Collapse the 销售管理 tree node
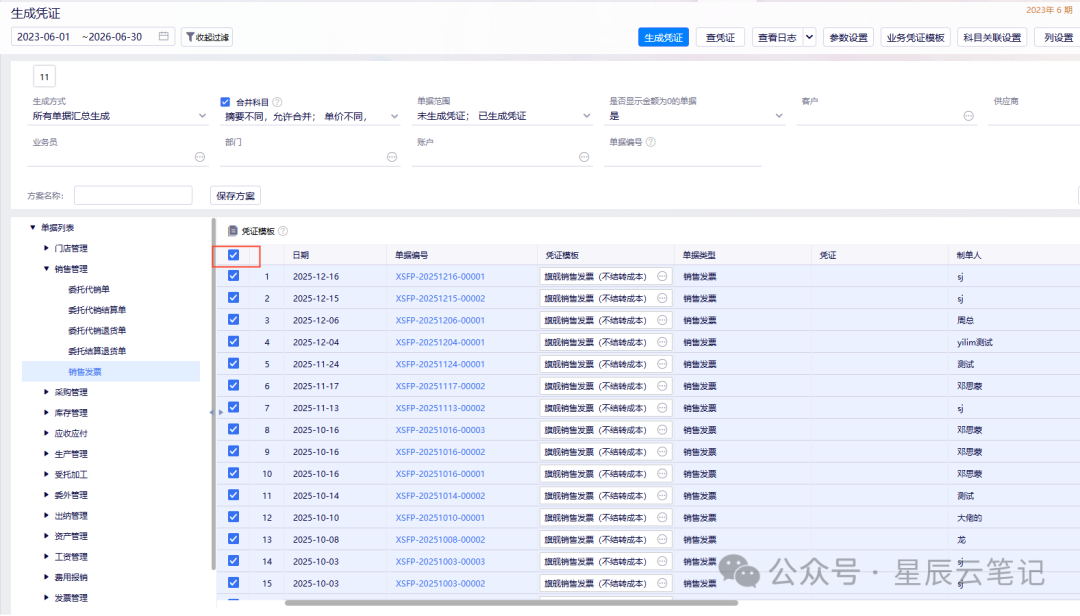Viewport: 1080px width, 616px height. [x=46, y=269]
